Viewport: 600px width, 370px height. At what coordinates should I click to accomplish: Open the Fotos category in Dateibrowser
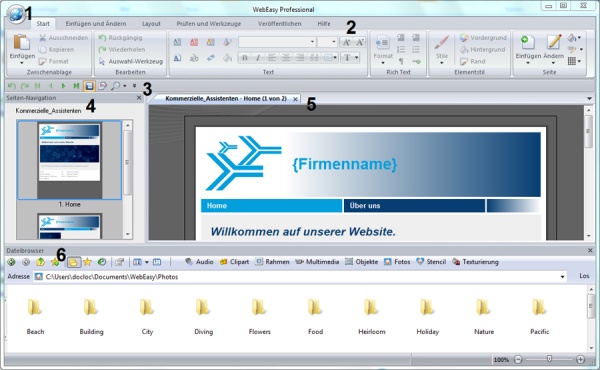397,262
